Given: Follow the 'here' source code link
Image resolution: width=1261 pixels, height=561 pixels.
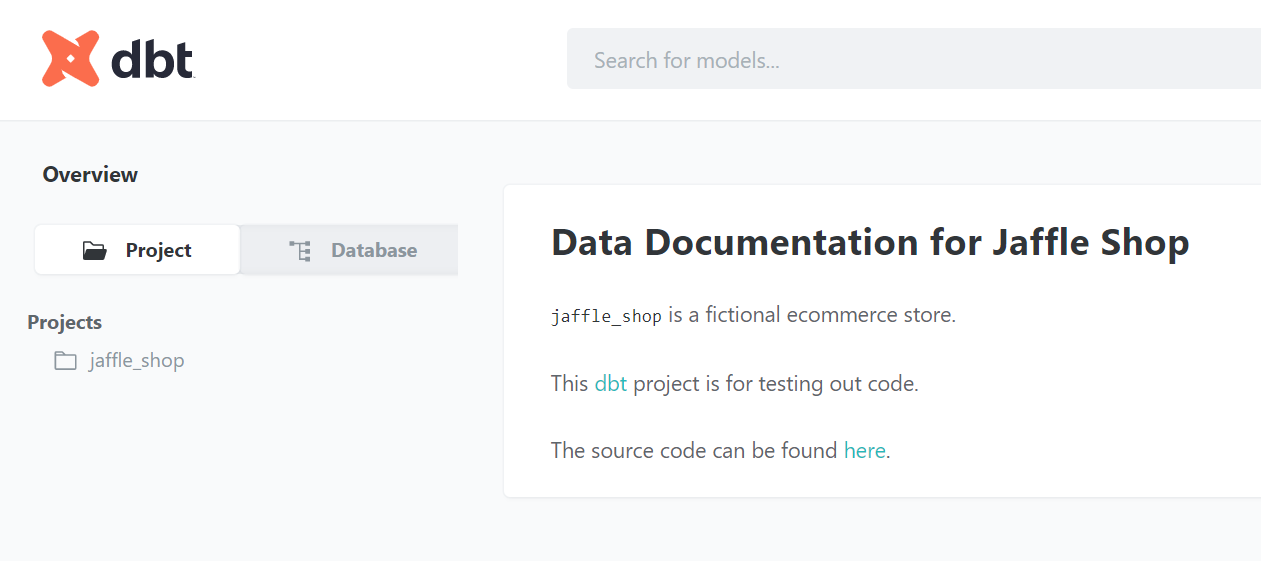Looking at the screenshot, I should (865, 450).
